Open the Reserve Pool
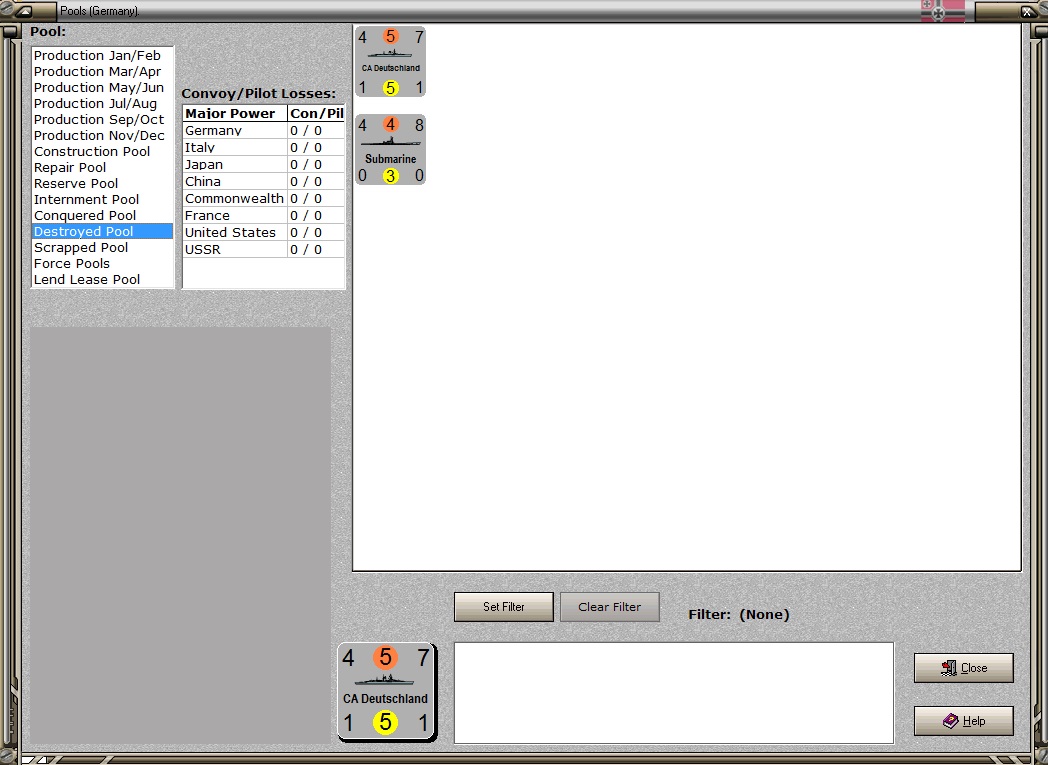 [x=102, y=184]
